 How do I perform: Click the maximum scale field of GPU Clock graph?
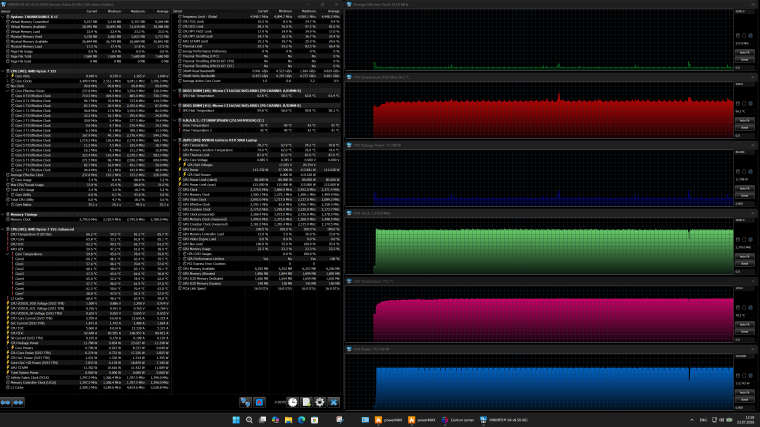744,220
